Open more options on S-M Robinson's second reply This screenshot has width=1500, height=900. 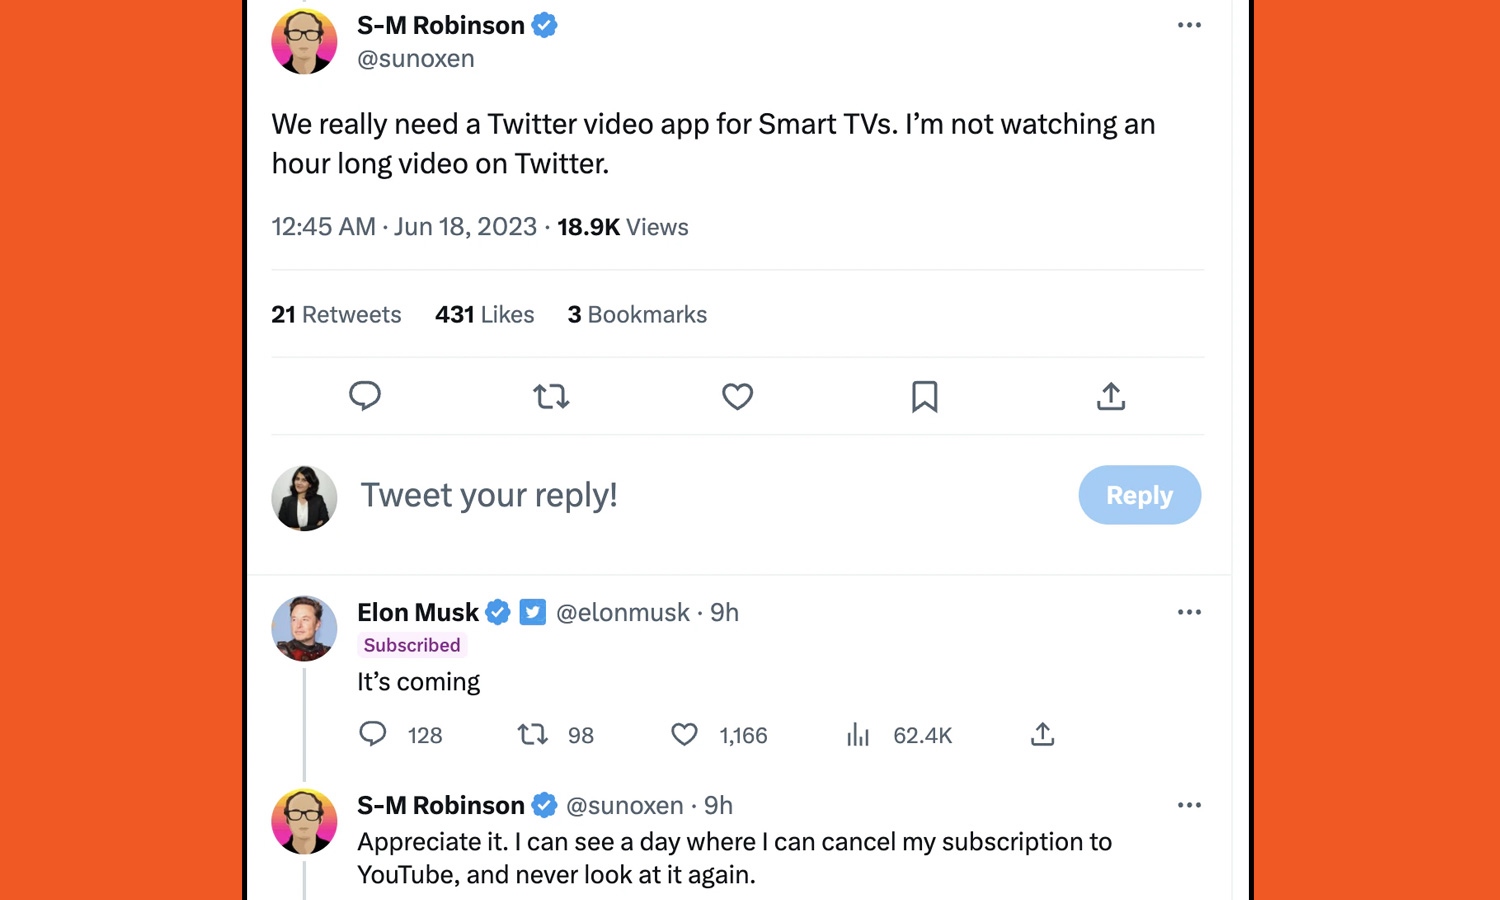click(x=1189, y=804)
